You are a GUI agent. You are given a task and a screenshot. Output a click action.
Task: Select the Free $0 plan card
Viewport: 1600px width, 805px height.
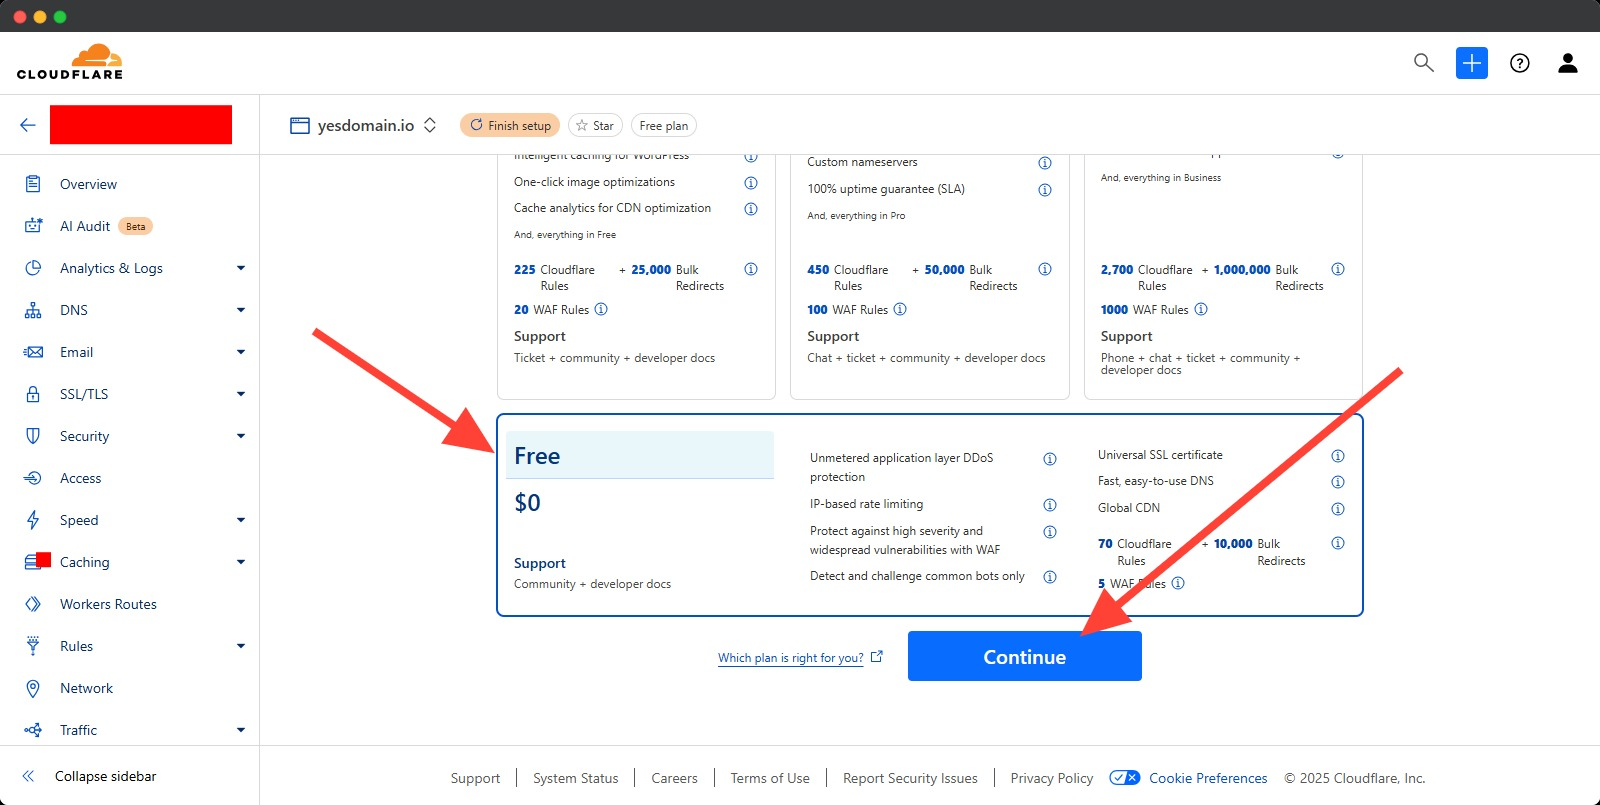[930, 515]
